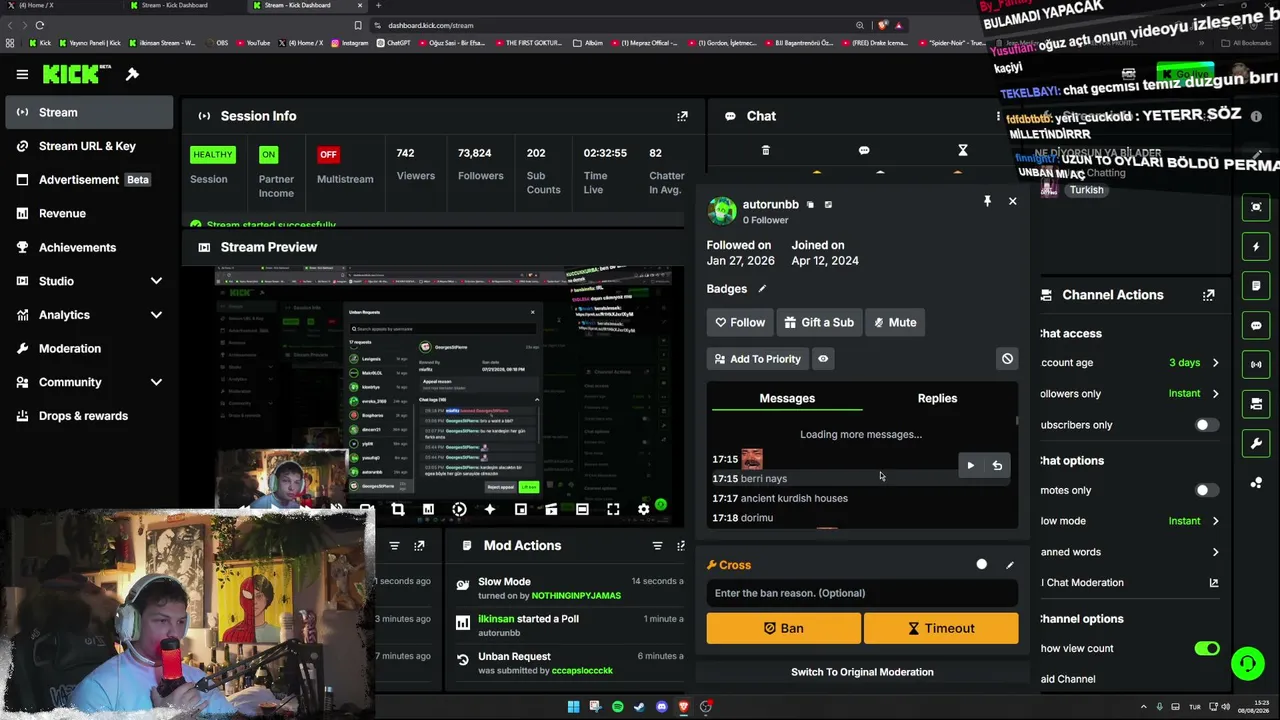The width and height of the screenshot is (1280, 720).
Task: Toggle Subscribers only chat
Action: [x=1207, y=425]
